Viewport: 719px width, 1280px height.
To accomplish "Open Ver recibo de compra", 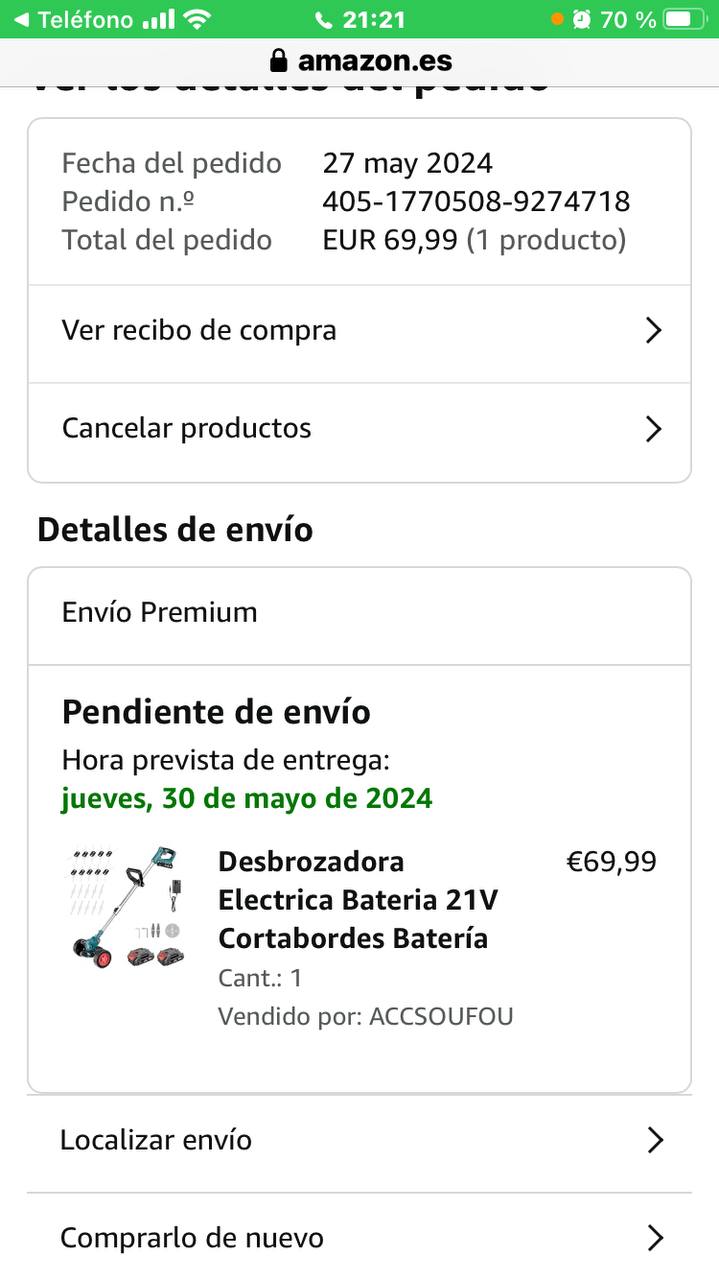I will pos(199,331).
